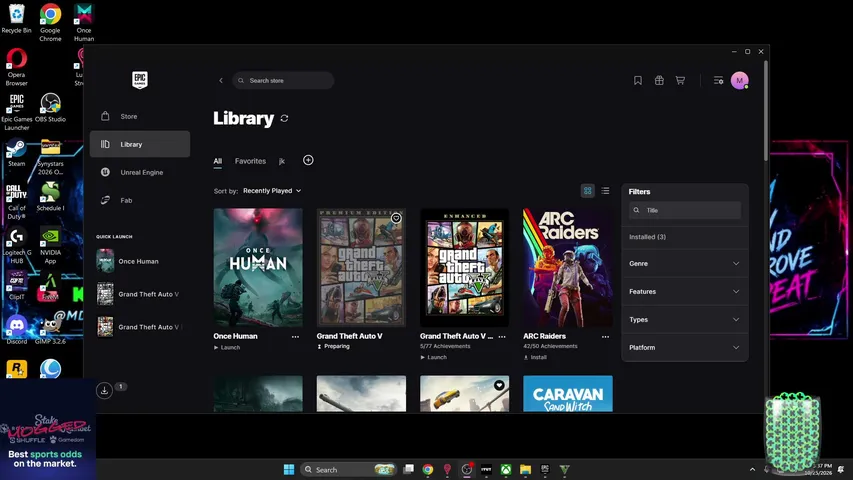Switch to list view

[x=605, y=190]
